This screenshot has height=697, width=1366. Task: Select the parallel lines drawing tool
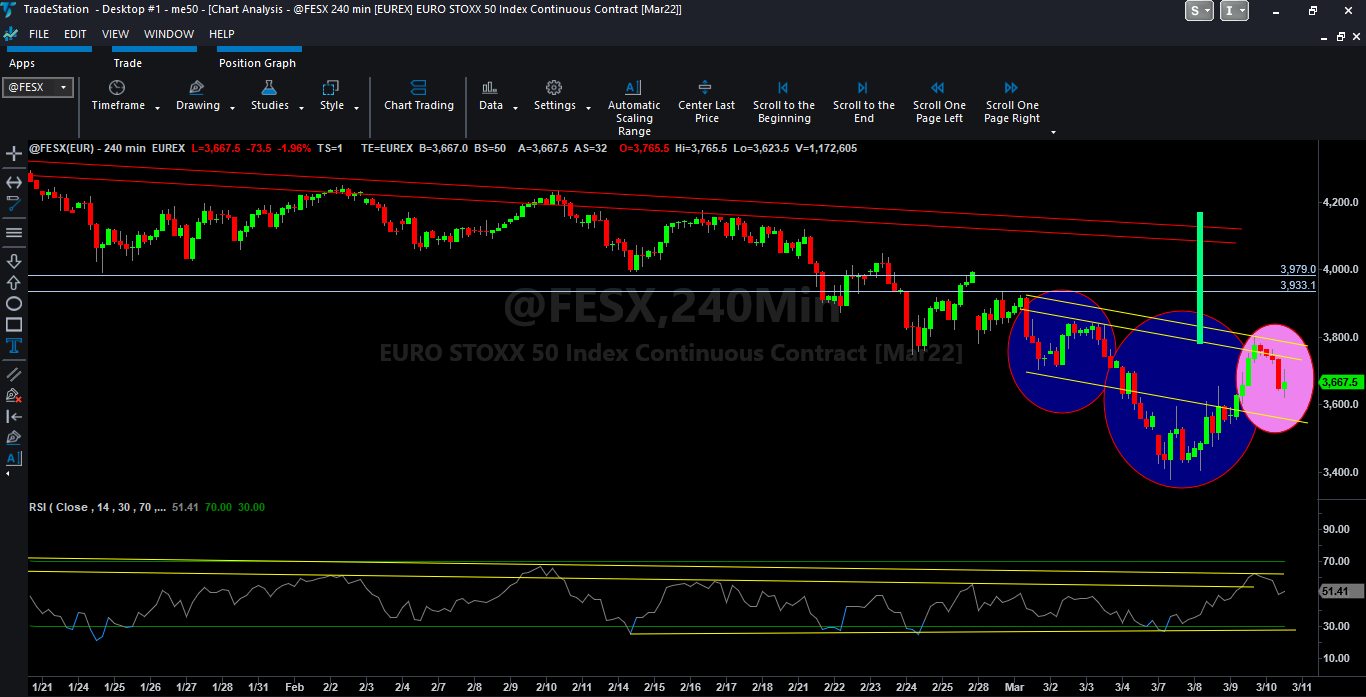click(14, 374)
